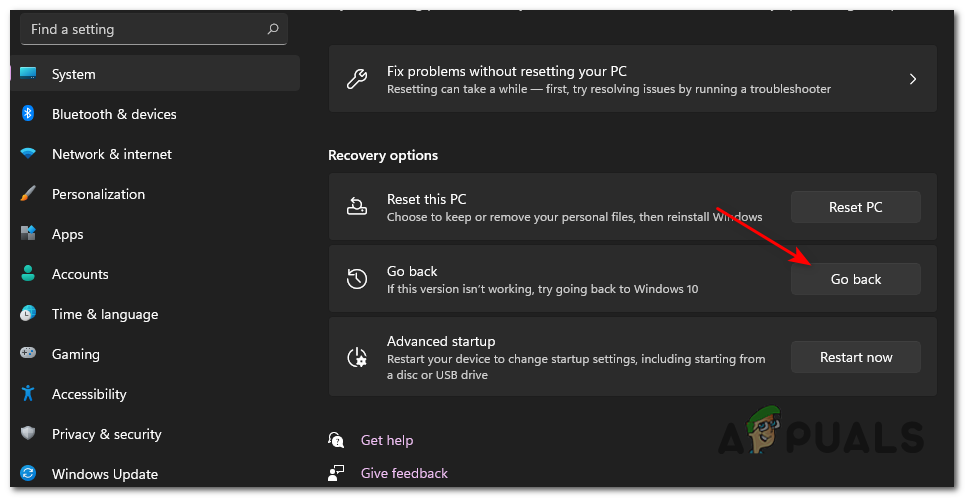The height and width of the screenshot is (498, 965).
Task: Click the Accounts person icon
Action: (28, 274)
